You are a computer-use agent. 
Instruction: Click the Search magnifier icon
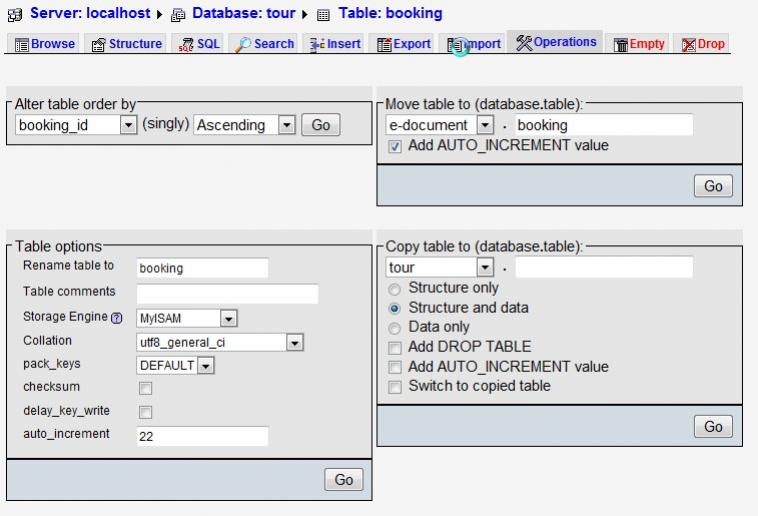click(242, 45)
